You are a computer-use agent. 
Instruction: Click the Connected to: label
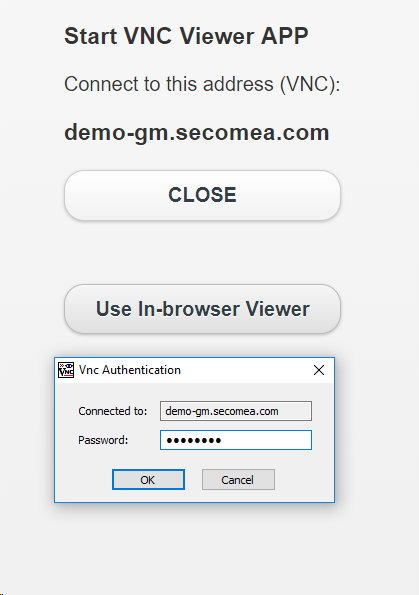pyautogui.click(x=113, y=411)
